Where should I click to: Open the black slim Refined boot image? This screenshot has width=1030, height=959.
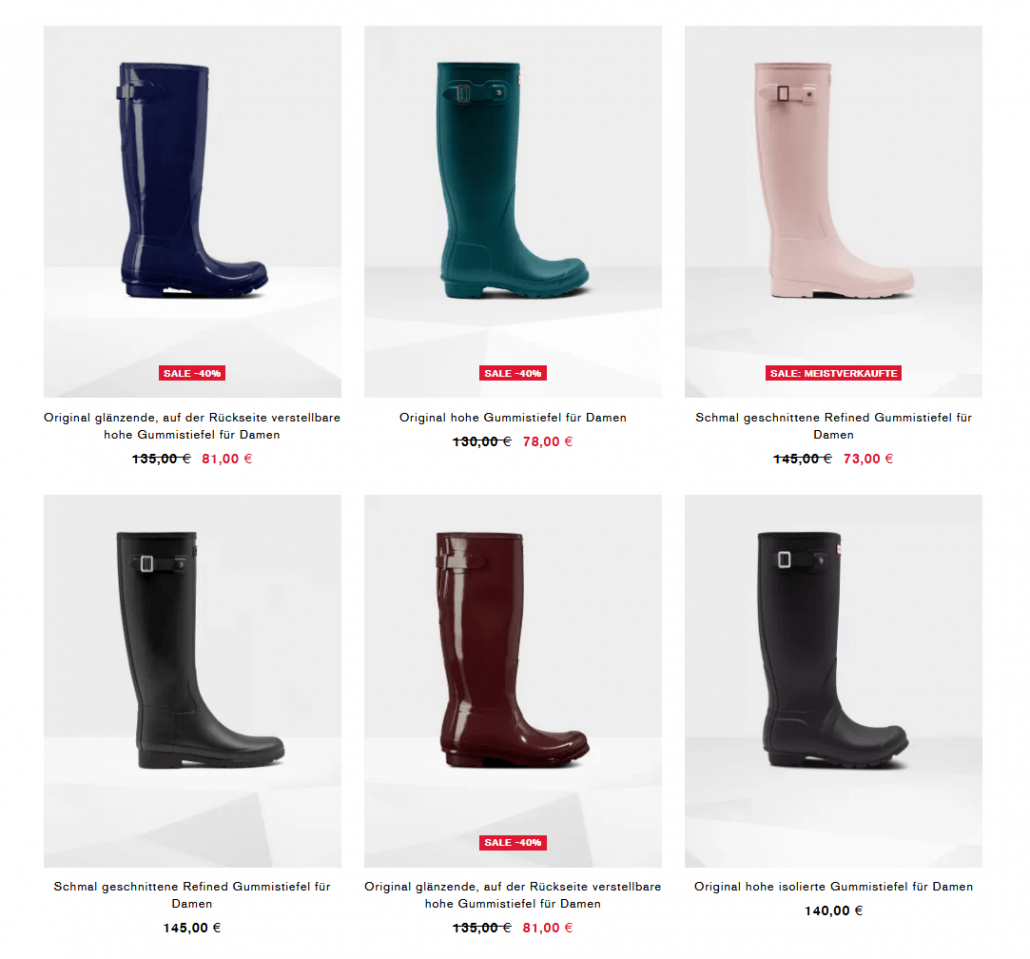coord(192,681)
